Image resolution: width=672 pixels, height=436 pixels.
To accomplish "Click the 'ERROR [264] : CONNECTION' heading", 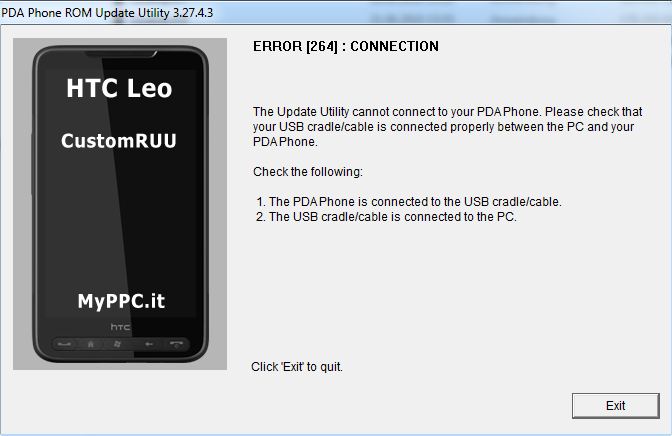I will tap(346, 46).
